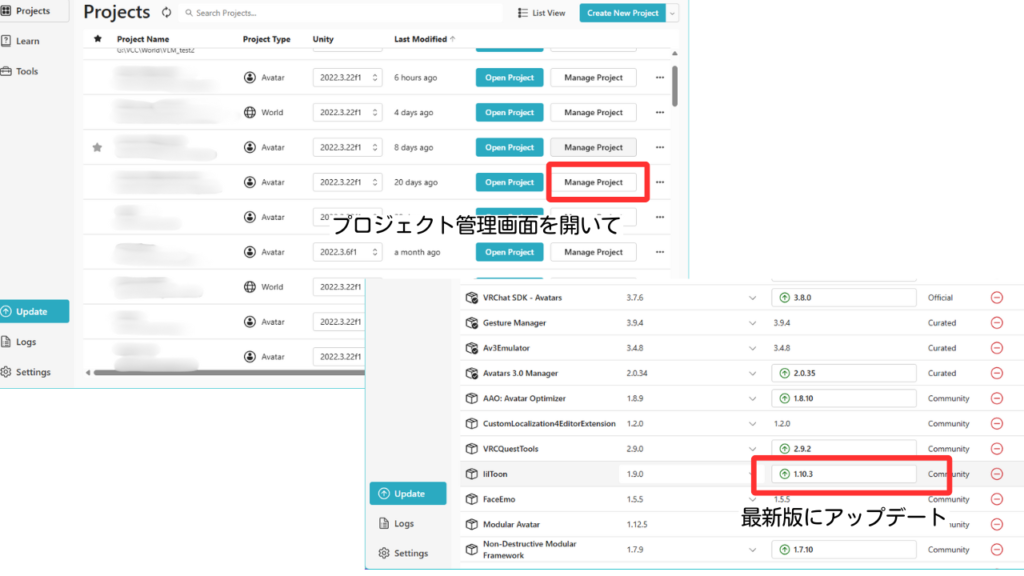Screen dimensions: 1024x576
Task: Click the package icon beside VRChat SDK - Avatars
Action: point(472,298)
